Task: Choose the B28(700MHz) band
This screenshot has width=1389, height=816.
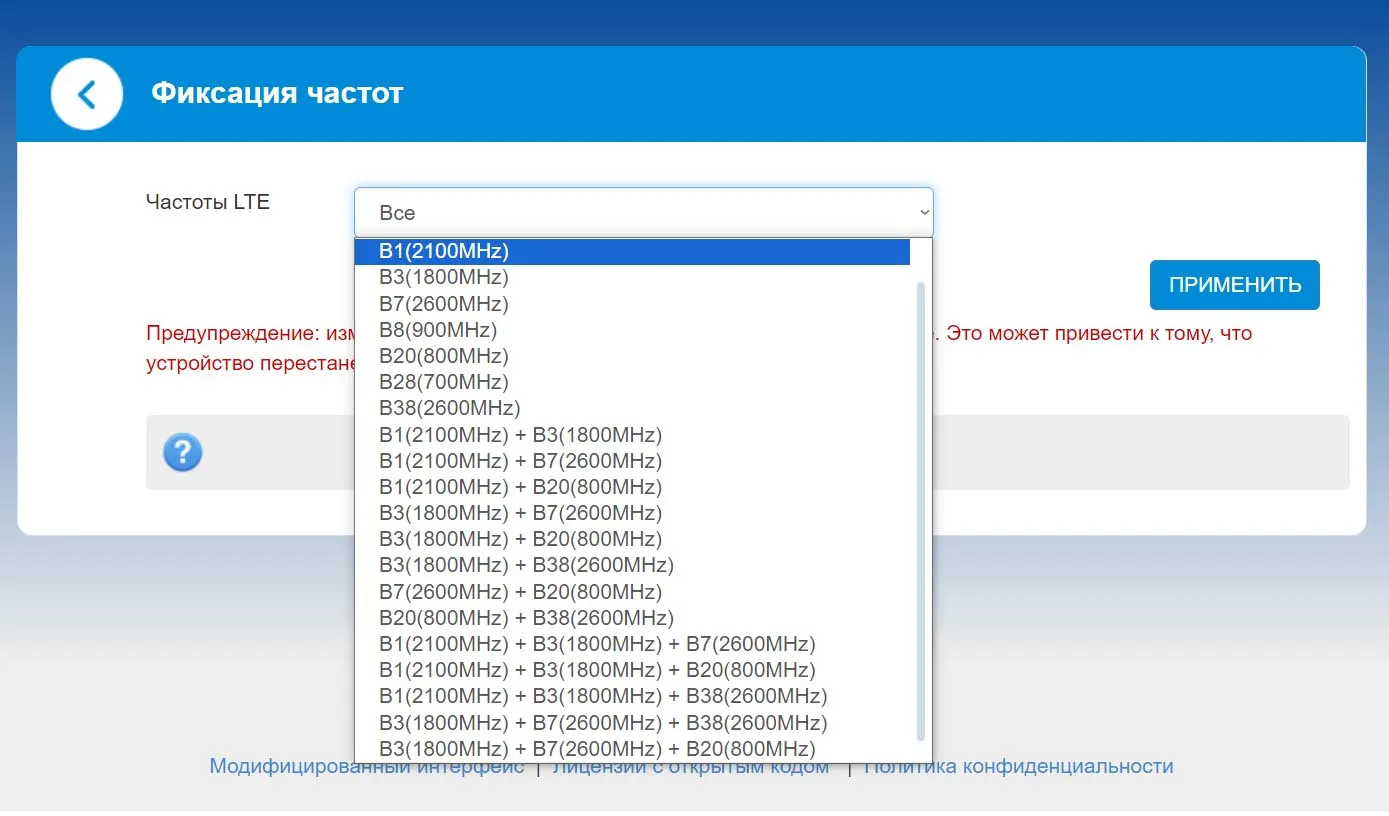Action: click(444, 382)
